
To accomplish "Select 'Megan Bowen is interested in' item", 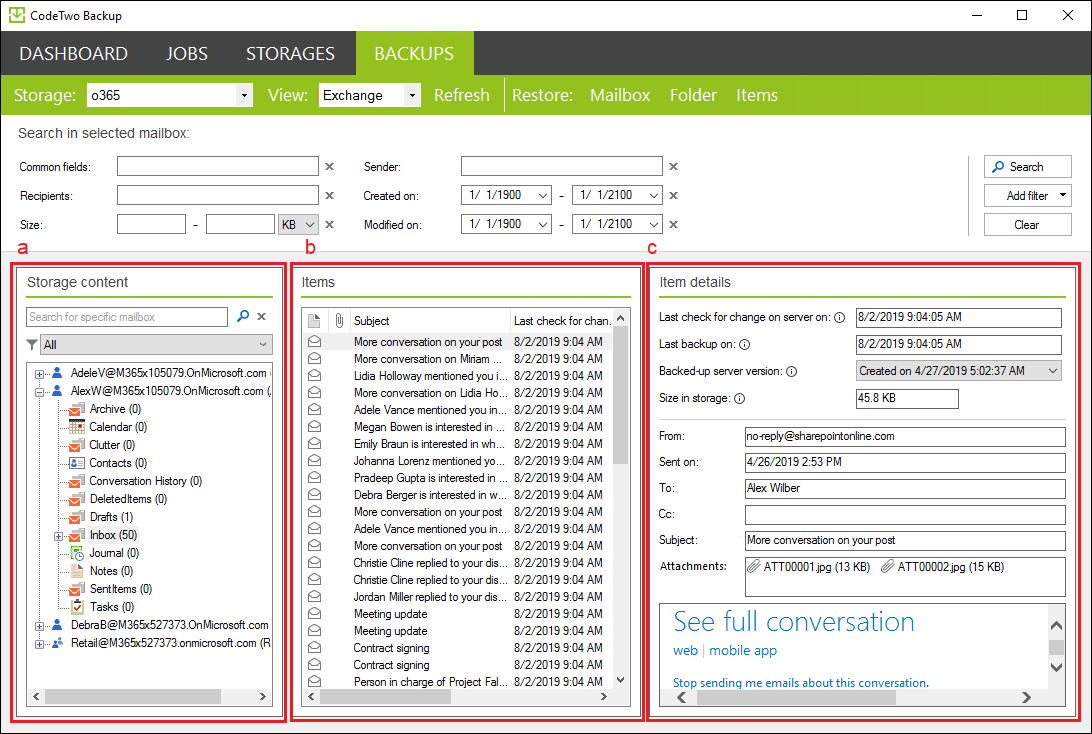I will pos(457,427).
